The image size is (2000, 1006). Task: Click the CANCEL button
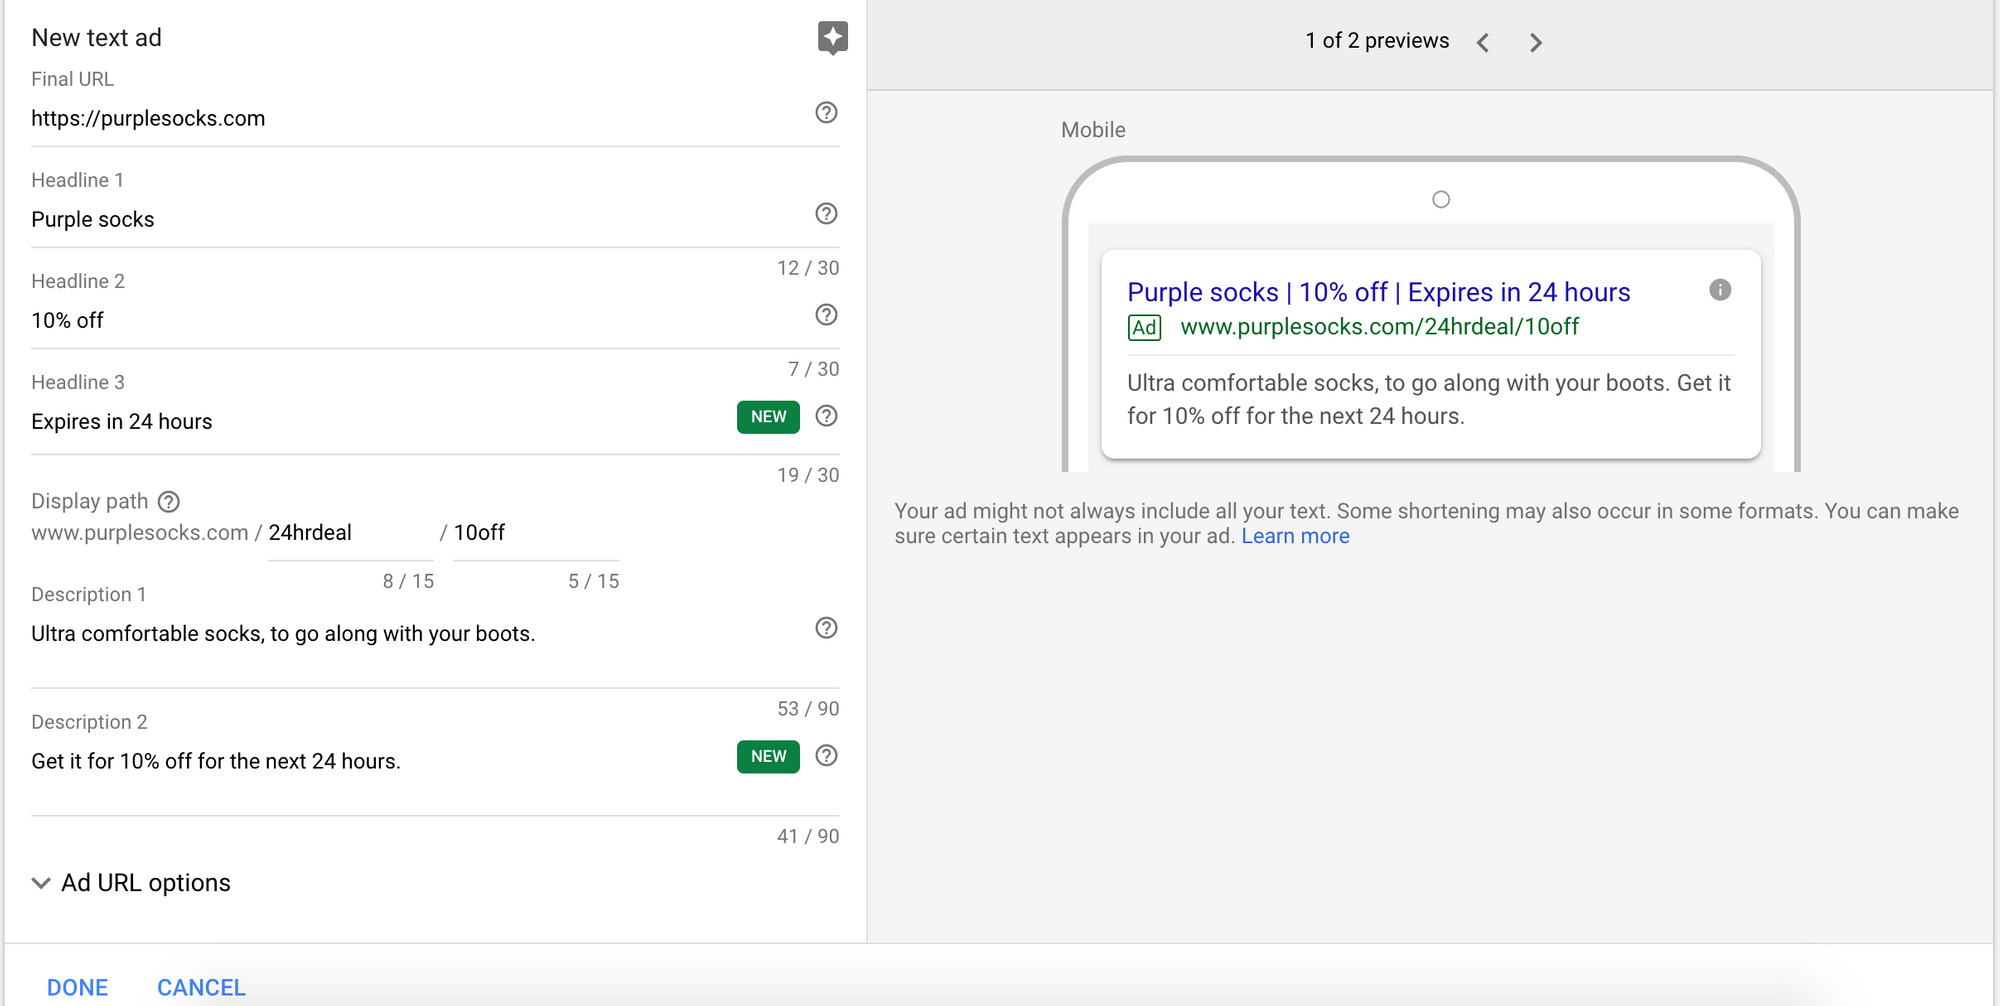click(201, 987)
